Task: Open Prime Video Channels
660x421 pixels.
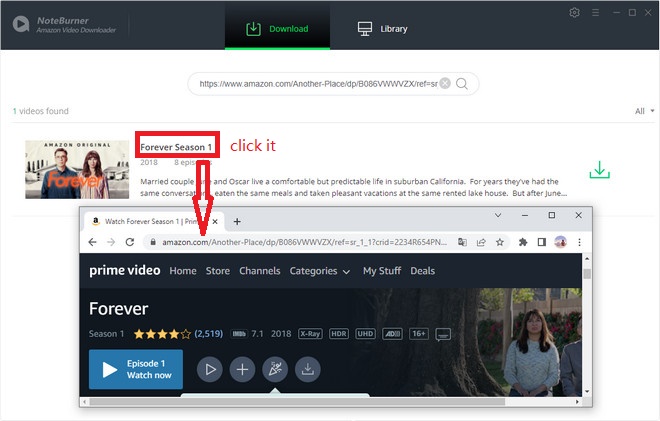Action: pyautogui.click(x=259, y=271)
